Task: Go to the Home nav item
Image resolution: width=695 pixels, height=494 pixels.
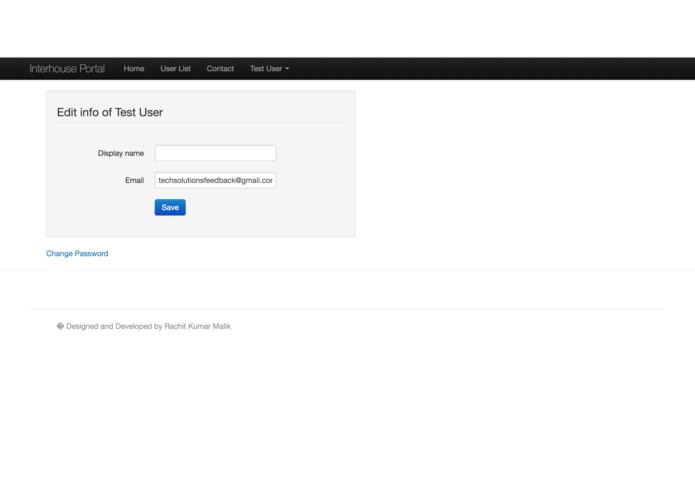Action: 134,69
